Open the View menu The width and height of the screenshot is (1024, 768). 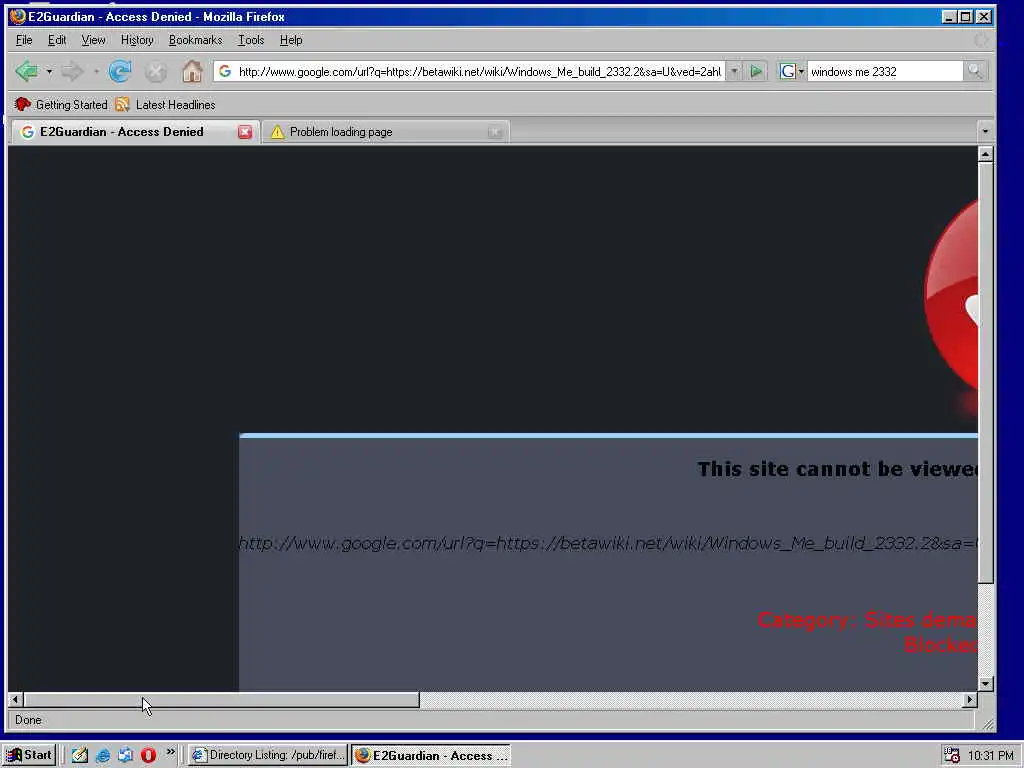[x=93, y=40]
